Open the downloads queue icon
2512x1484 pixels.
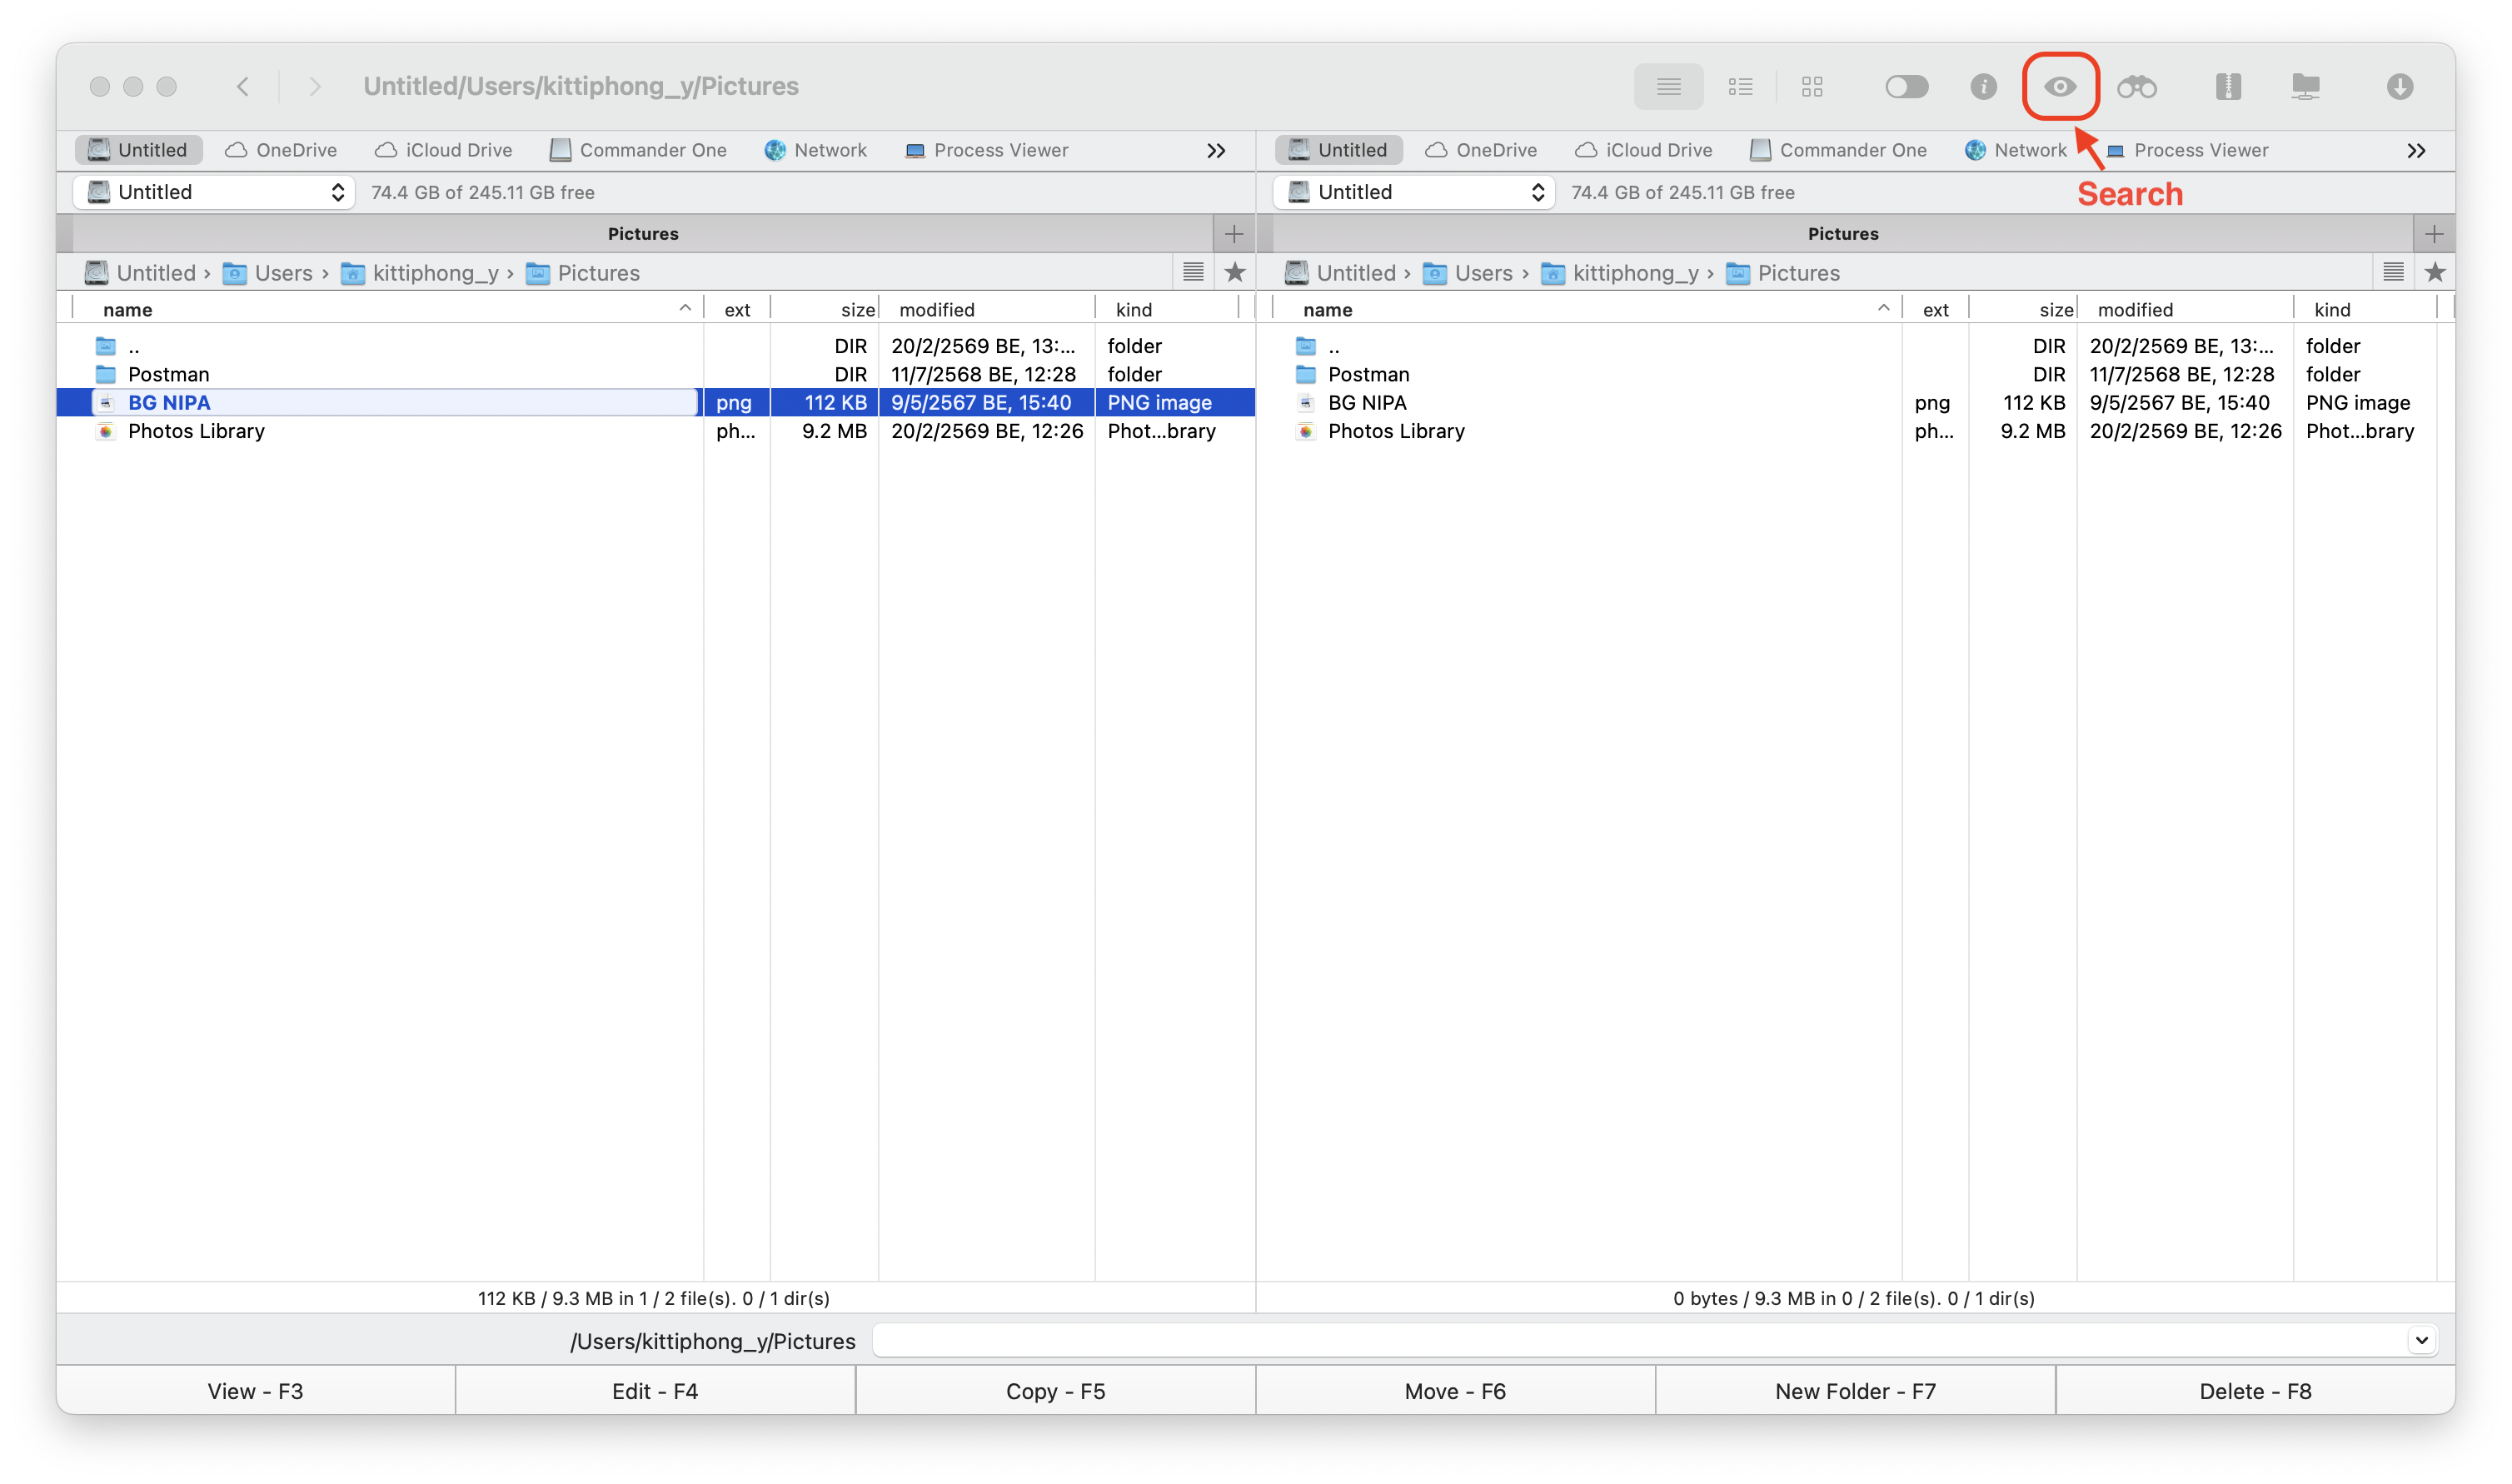(2399, 87)
